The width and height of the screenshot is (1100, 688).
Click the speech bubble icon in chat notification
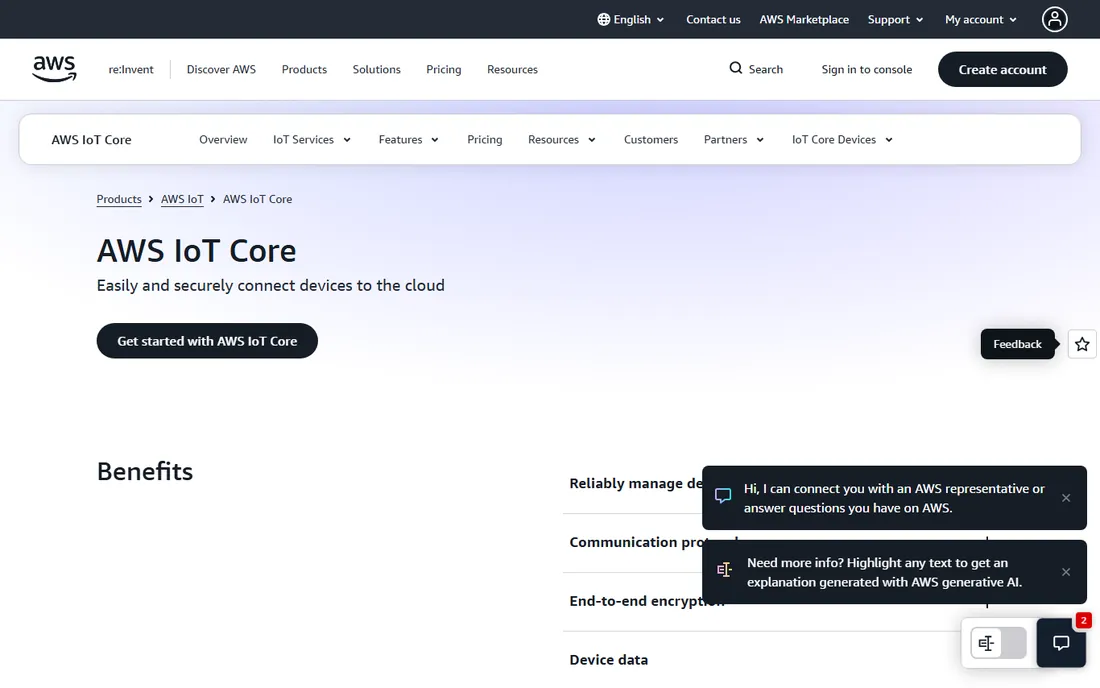(x=723, y=496)
